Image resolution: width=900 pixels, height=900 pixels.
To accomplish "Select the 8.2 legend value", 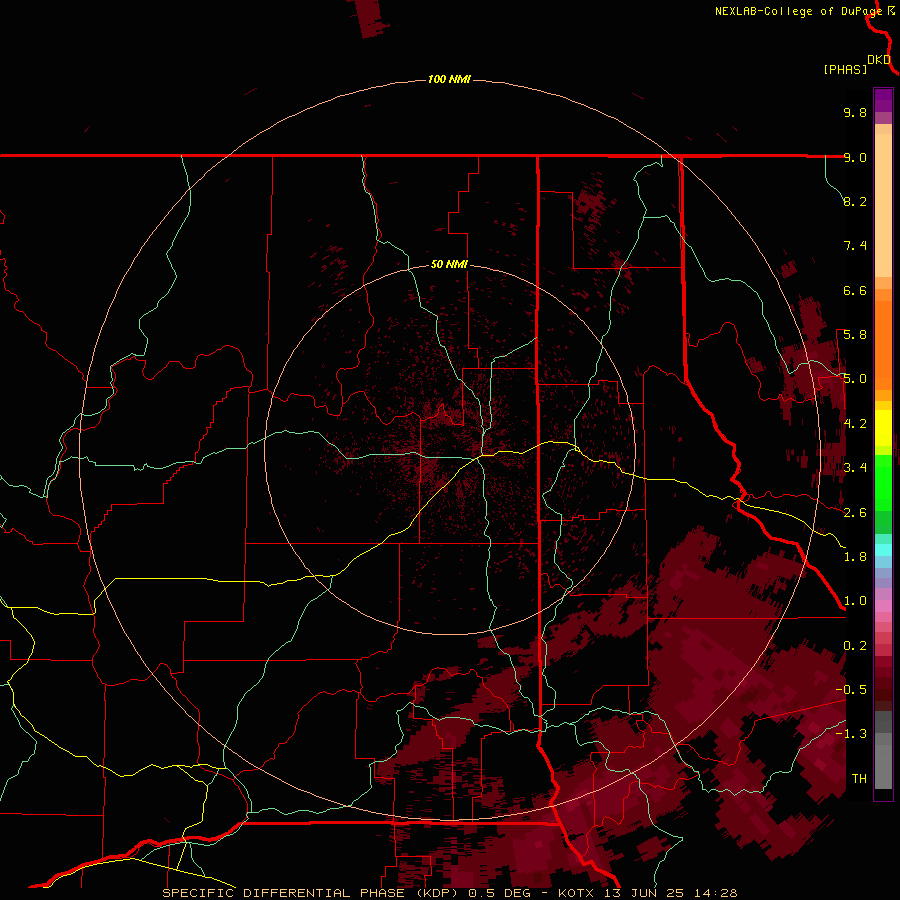I will pyautogui.click(x=855, y=201).
